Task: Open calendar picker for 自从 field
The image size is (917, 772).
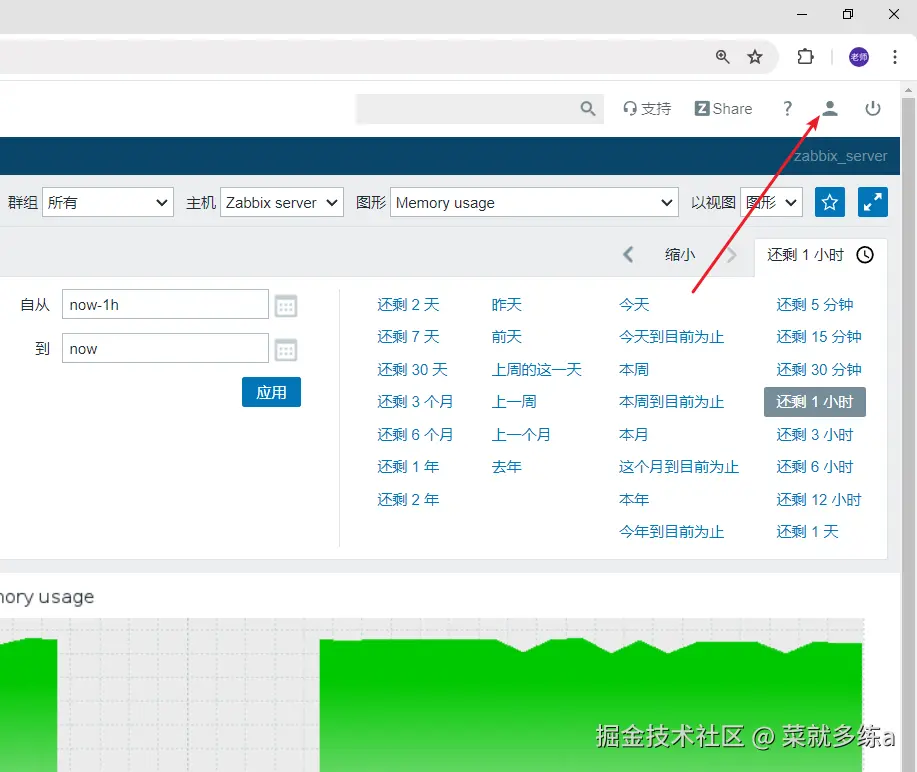Action: tap(286, 305)
